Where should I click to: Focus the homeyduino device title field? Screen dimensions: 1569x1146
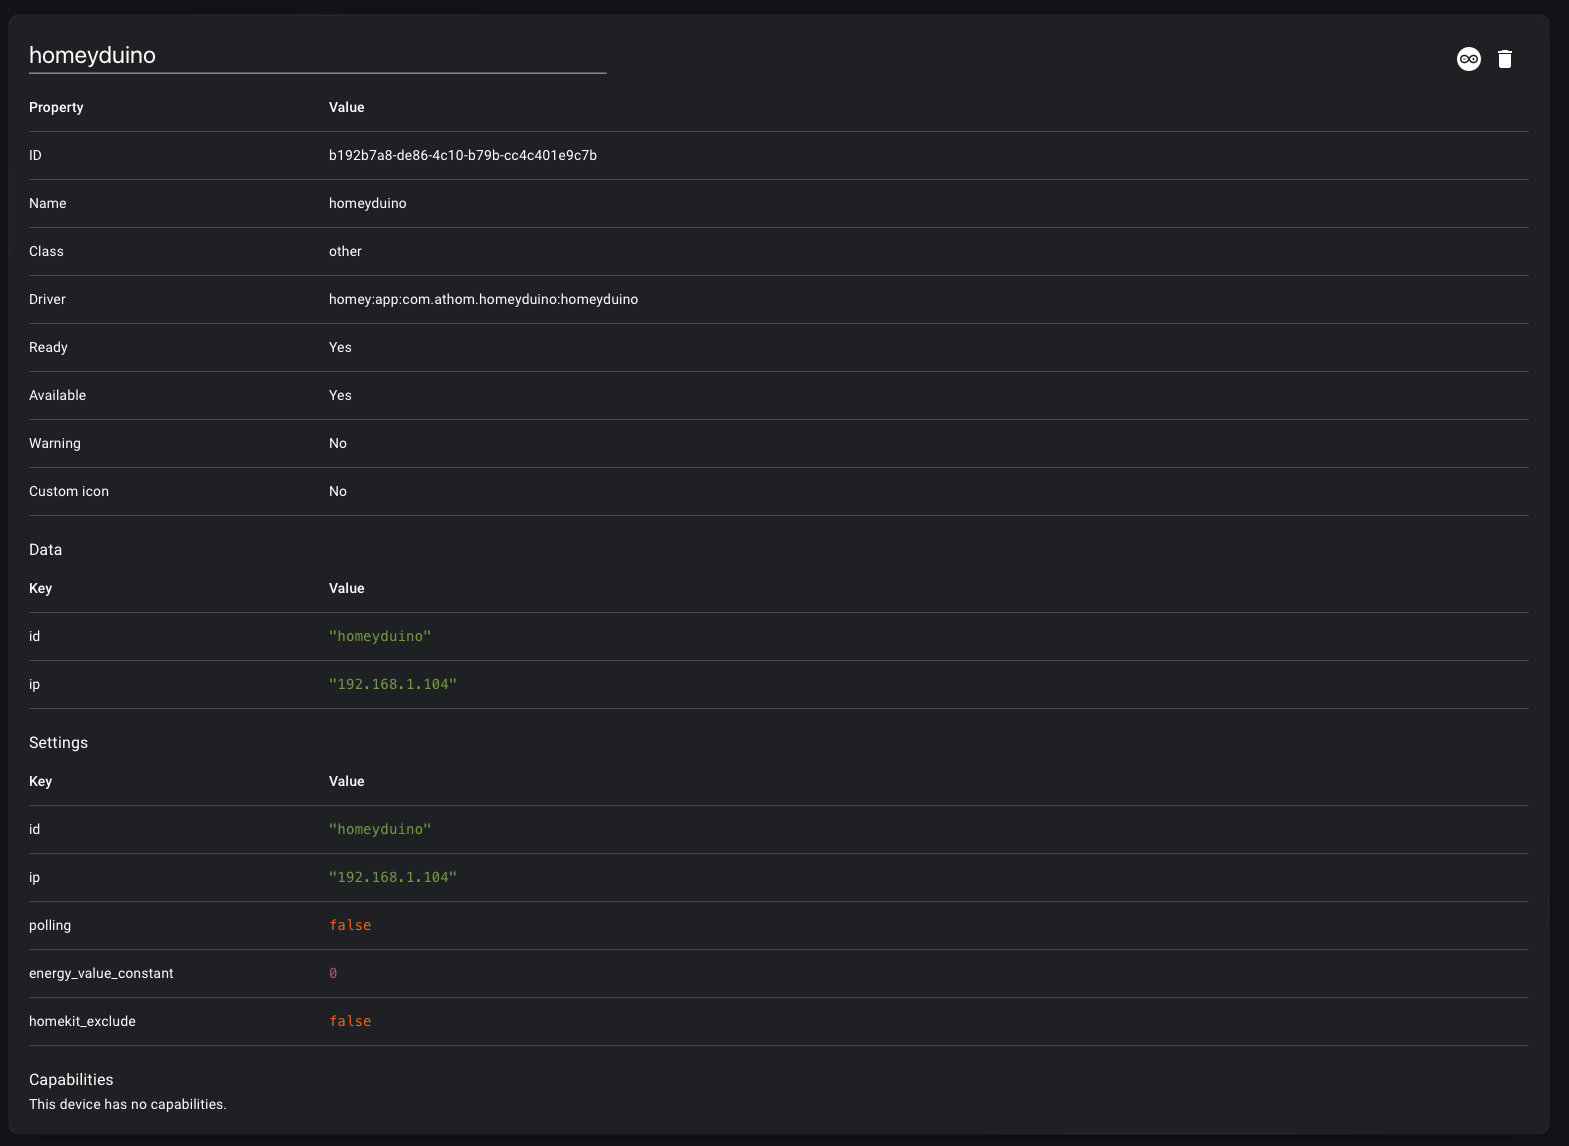point(316,56)
